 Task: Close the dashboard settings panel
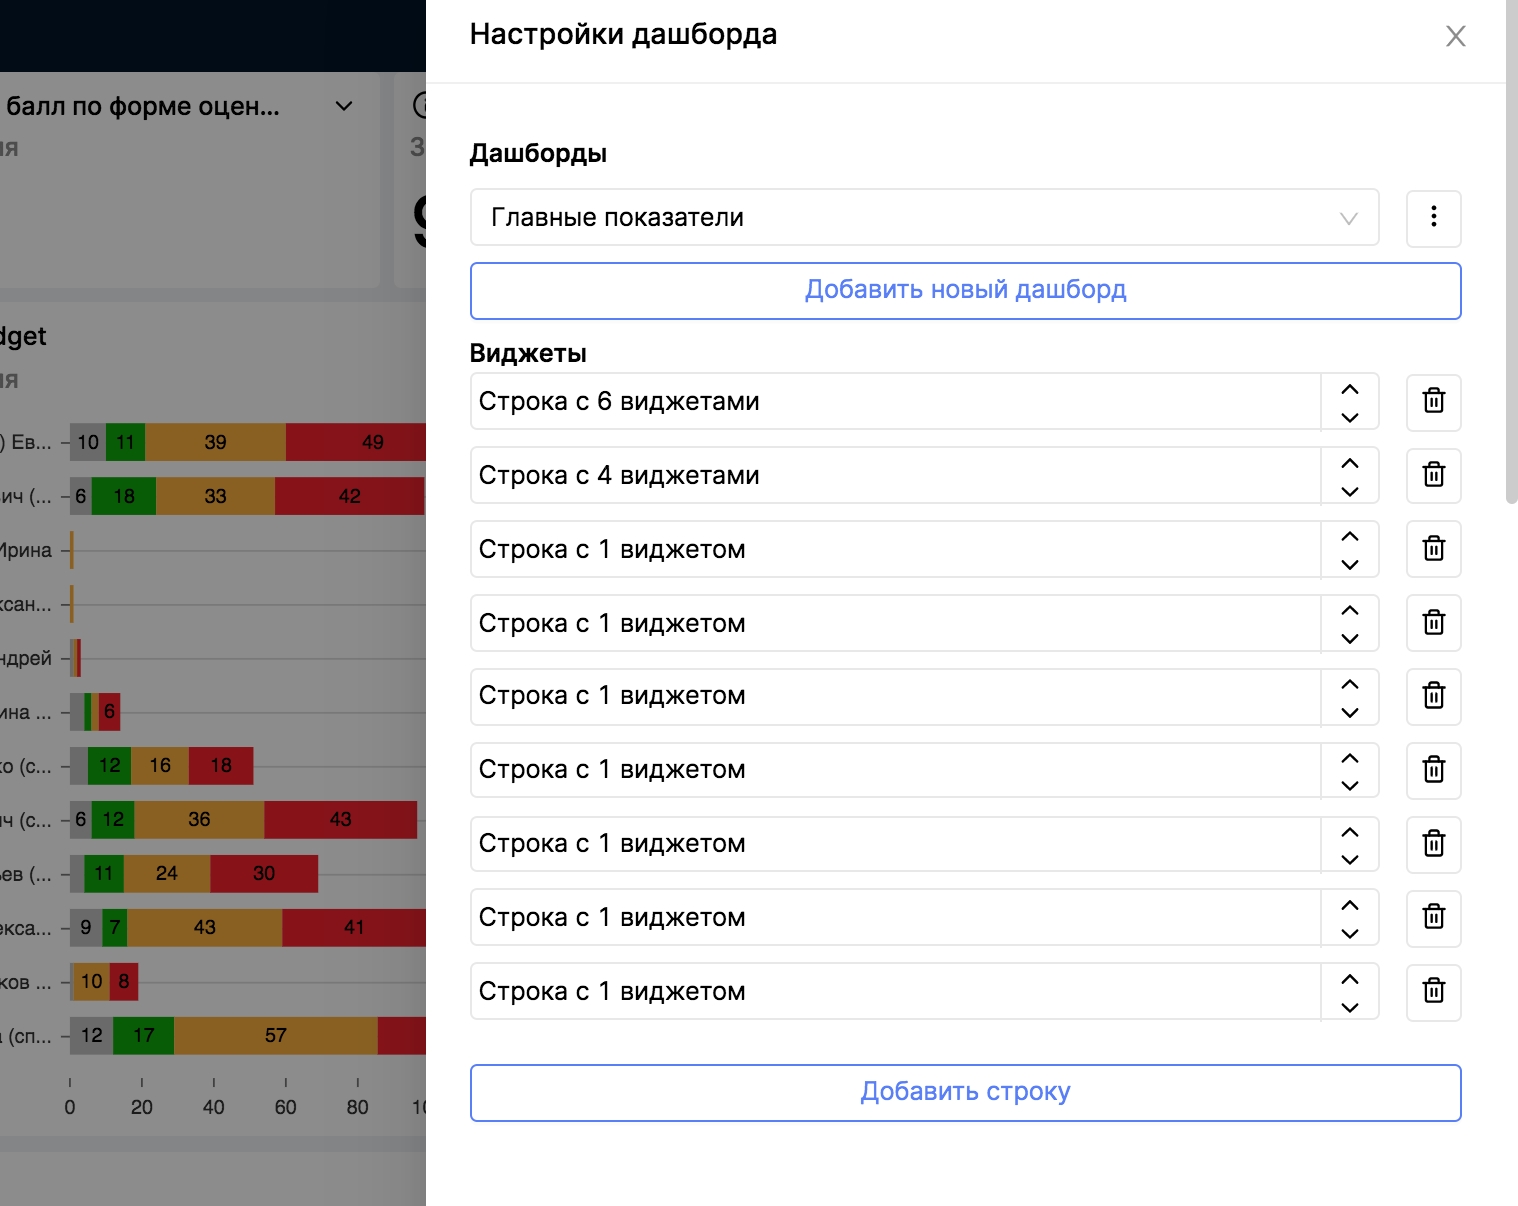pyautogui.click(x=1455, y=37)
